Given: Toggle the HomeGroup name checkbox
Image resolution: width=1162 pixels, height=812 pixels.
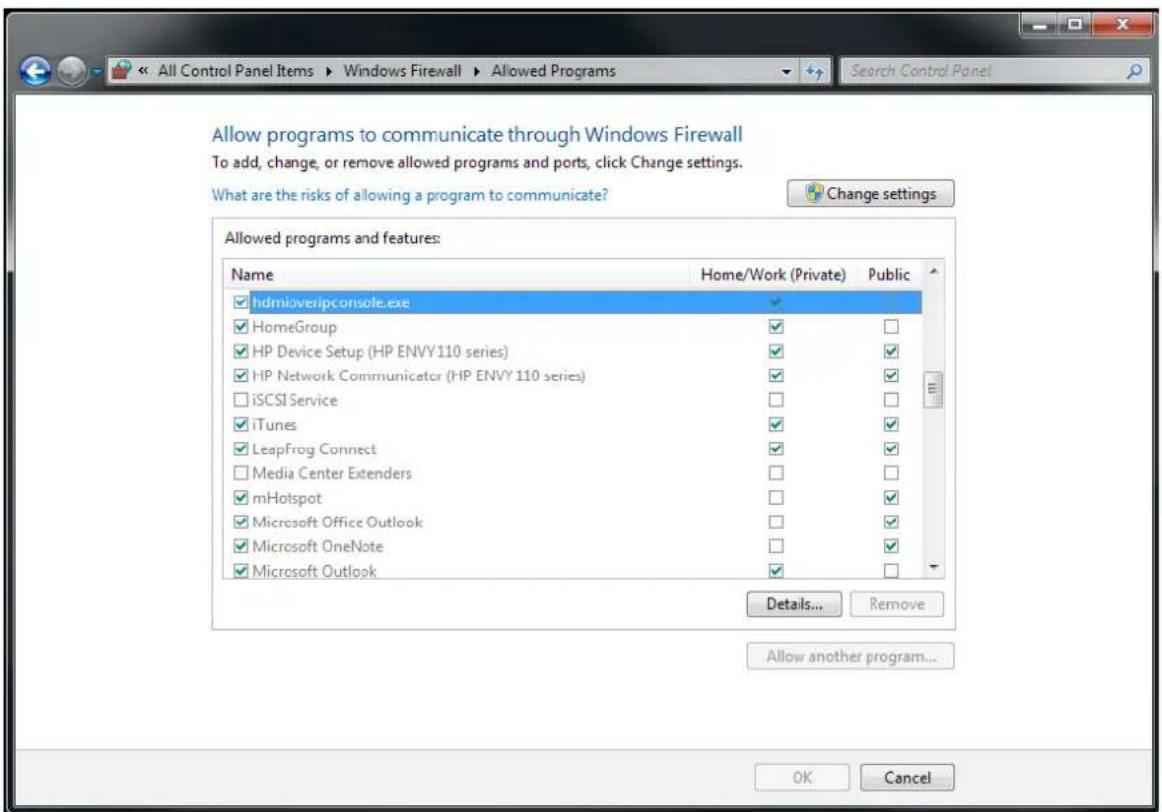Looking at the screenshot, I should [240, 327].
